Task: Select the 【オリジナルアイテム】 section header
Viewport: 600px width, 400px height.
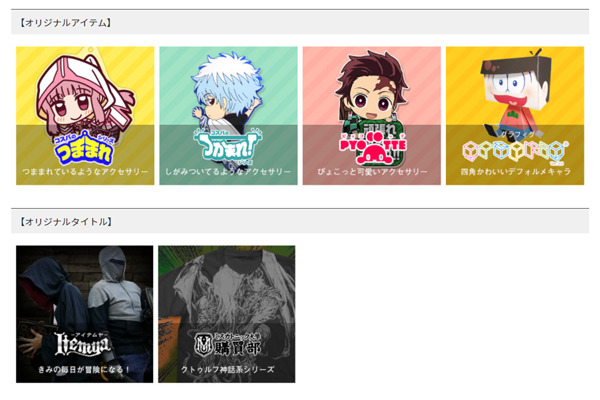Action: point(300,23)
